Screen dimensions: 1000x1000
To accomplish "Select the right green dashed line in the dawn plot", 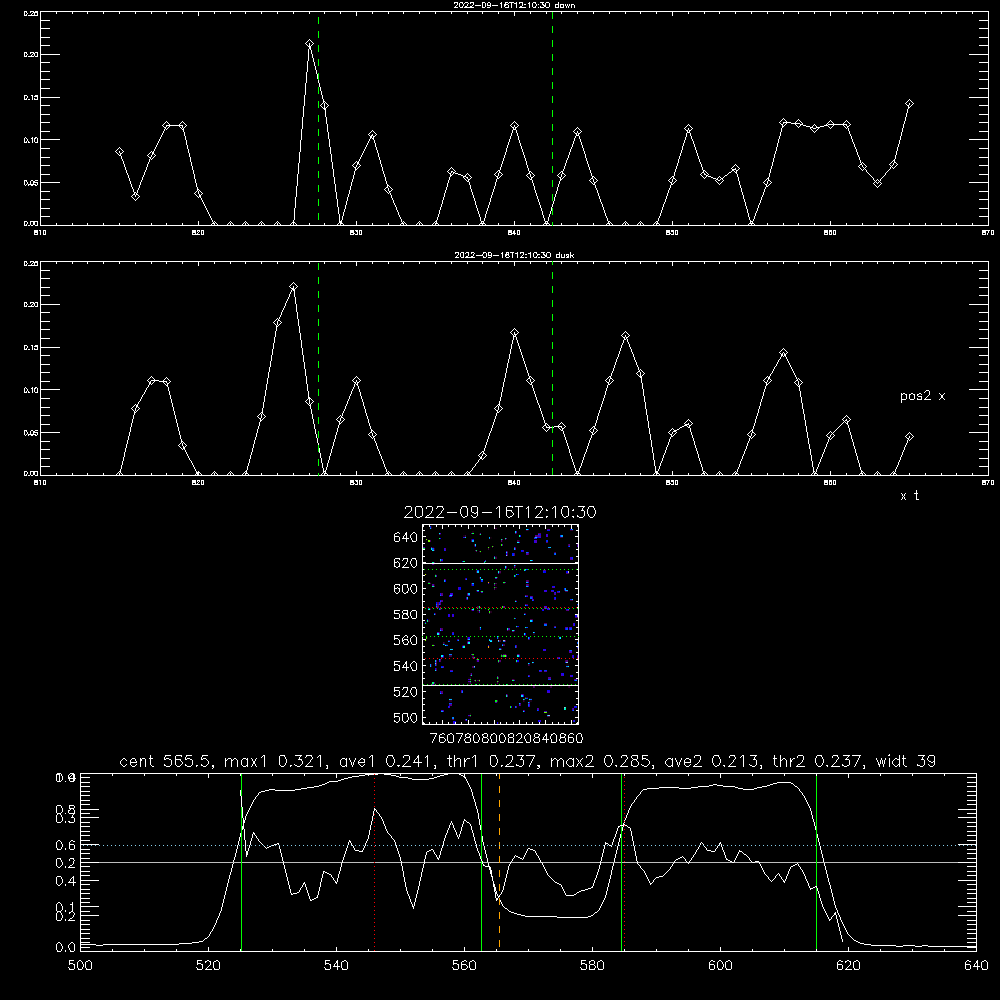I will [552, 119].
